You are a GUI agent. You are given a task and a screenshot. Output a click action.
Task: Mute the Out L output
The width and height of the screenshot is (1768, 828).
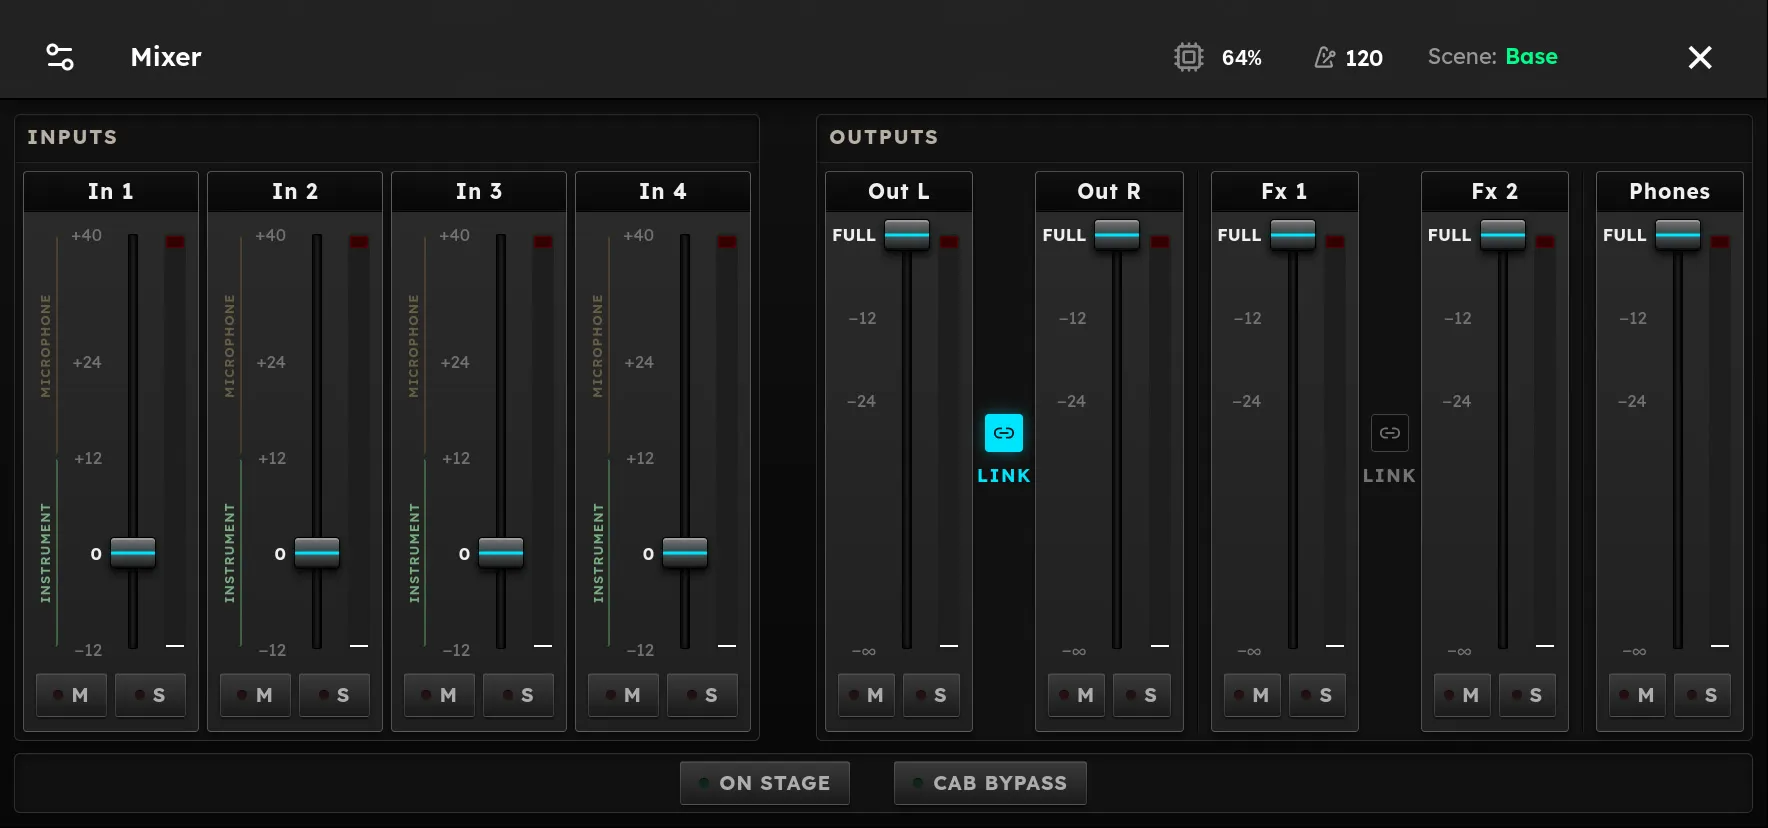coord(866,695)
